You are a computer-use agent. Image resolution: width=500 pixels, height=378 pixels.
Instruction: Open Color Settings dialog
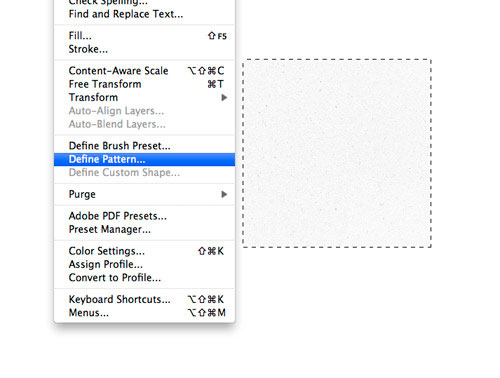pos(144,251)
